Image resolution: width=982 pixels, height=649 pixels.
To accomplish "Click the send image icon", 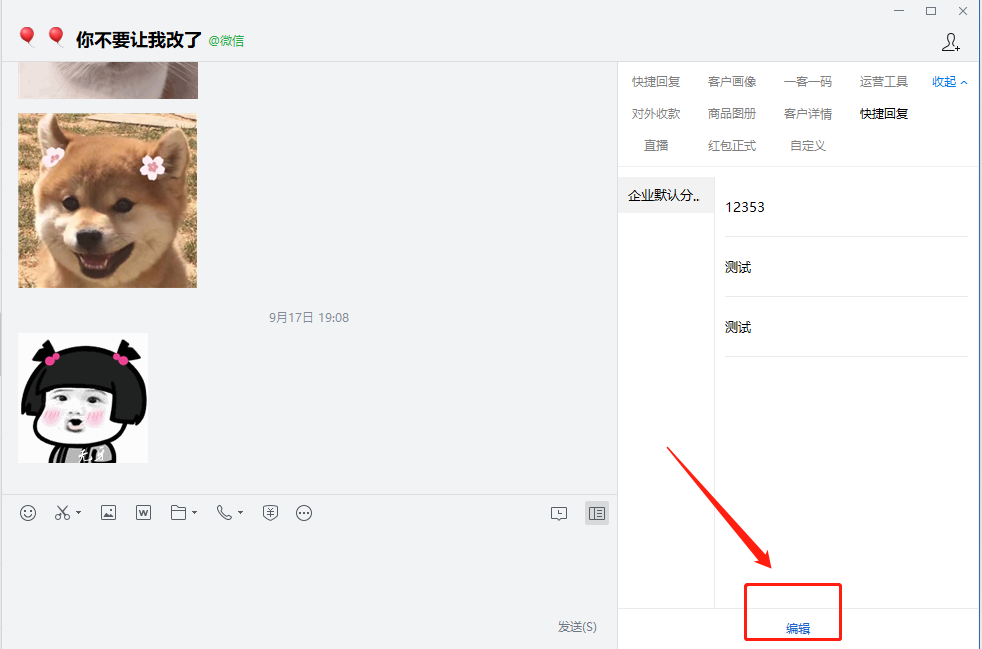I will pyautogui.click(x=108, y=513).
